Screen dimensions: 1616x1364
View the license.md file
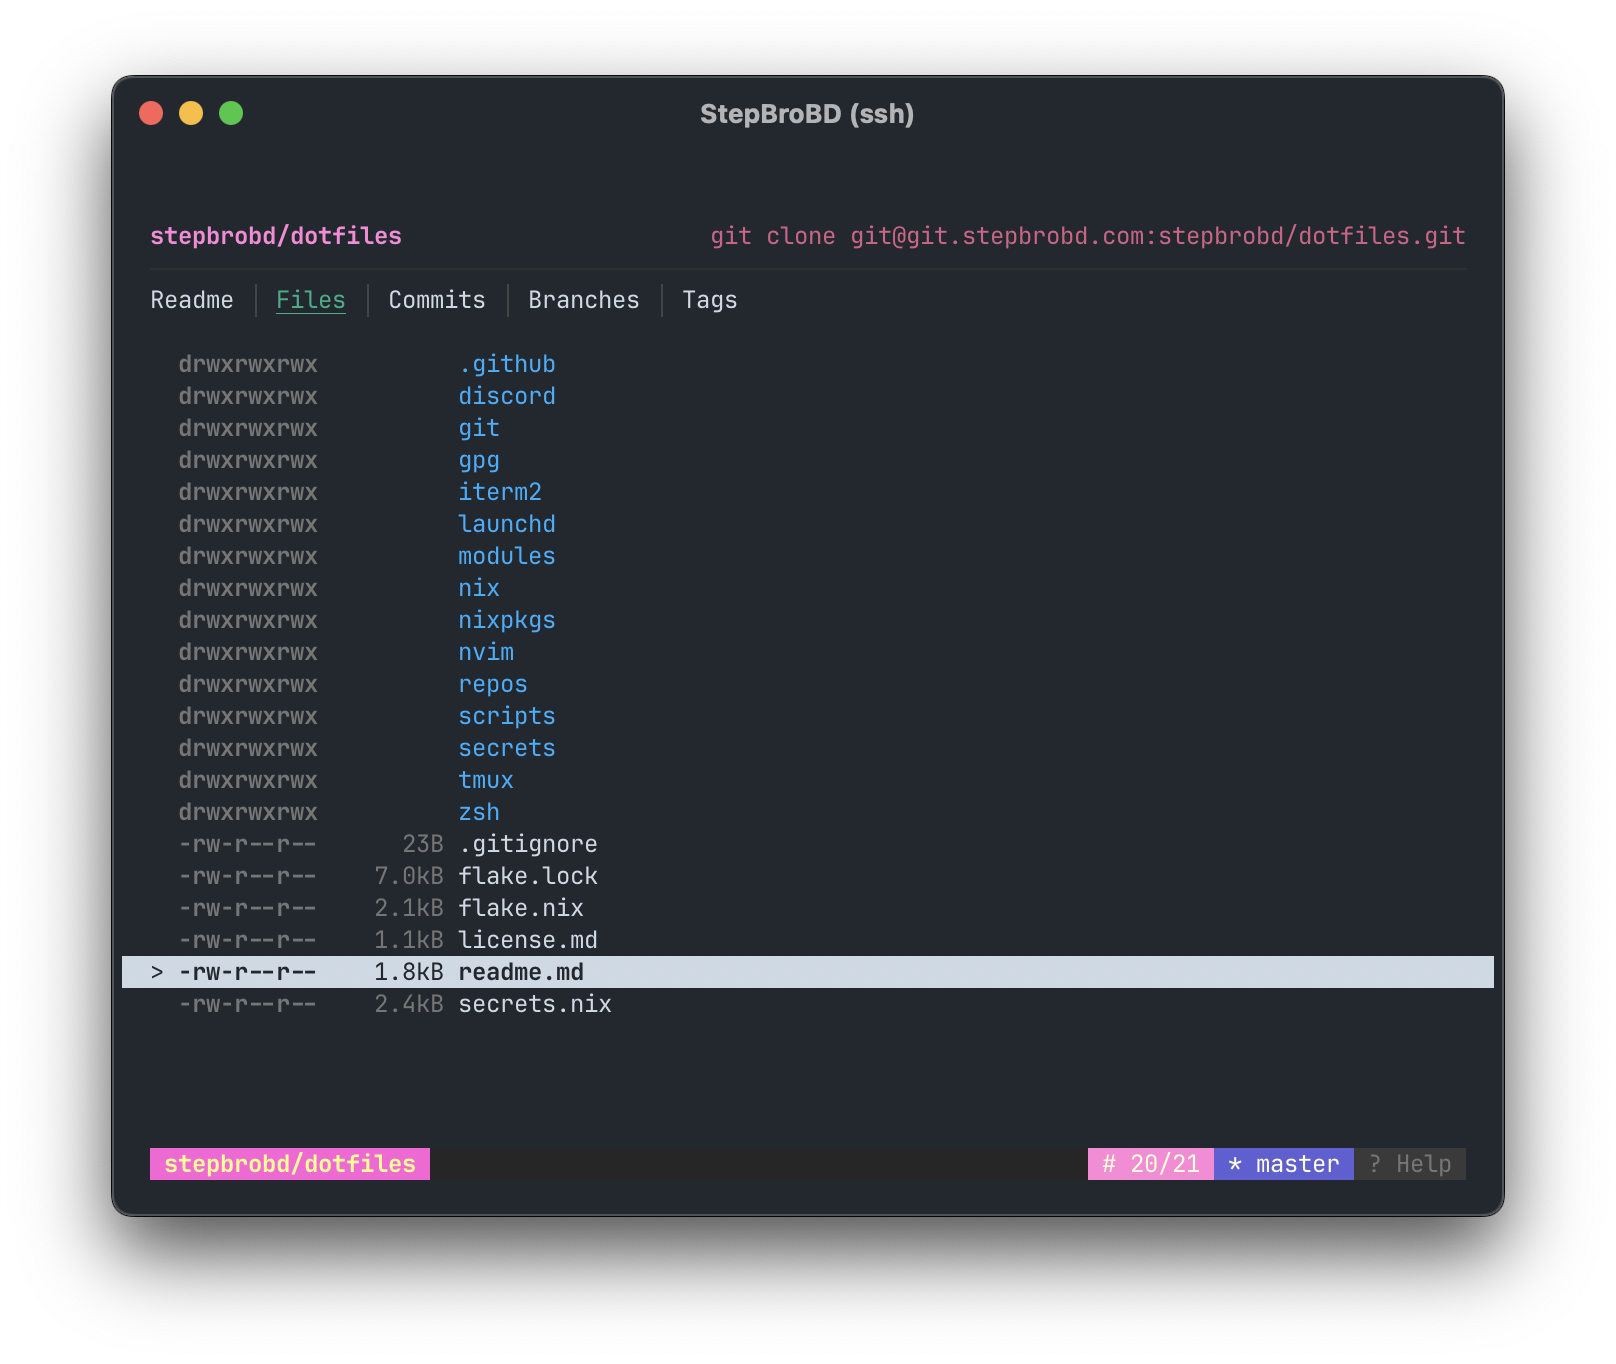pyautogui.click(x=528, y=939)
